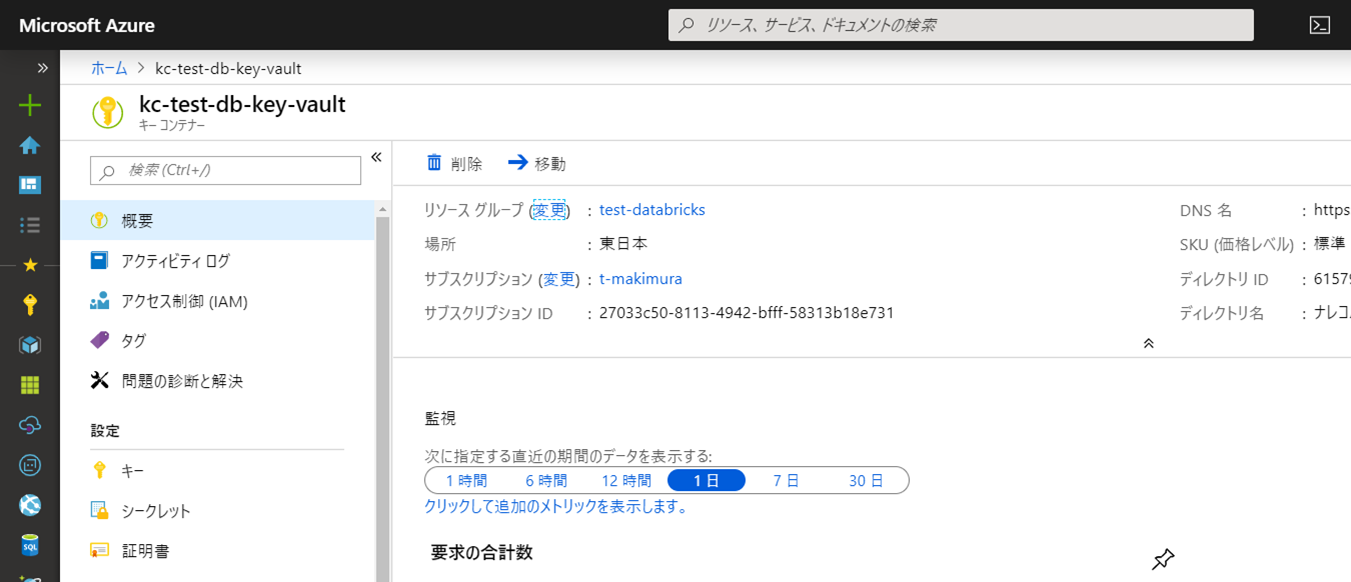Select the 30日 time range
Image resolution: width=1351 pixels, height=582 pixels.
point(867,480)
